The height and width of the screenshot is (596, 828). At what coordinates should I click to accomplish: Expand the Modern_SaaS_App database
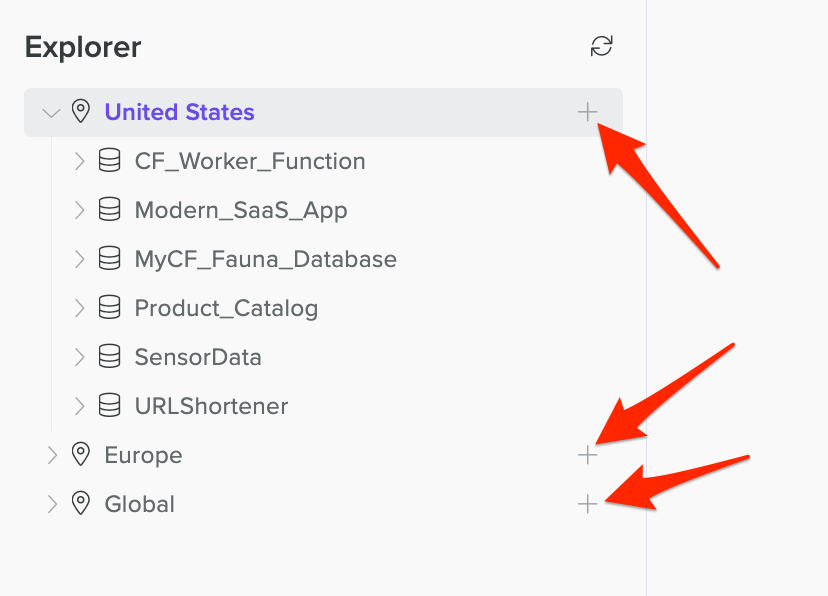79,210
